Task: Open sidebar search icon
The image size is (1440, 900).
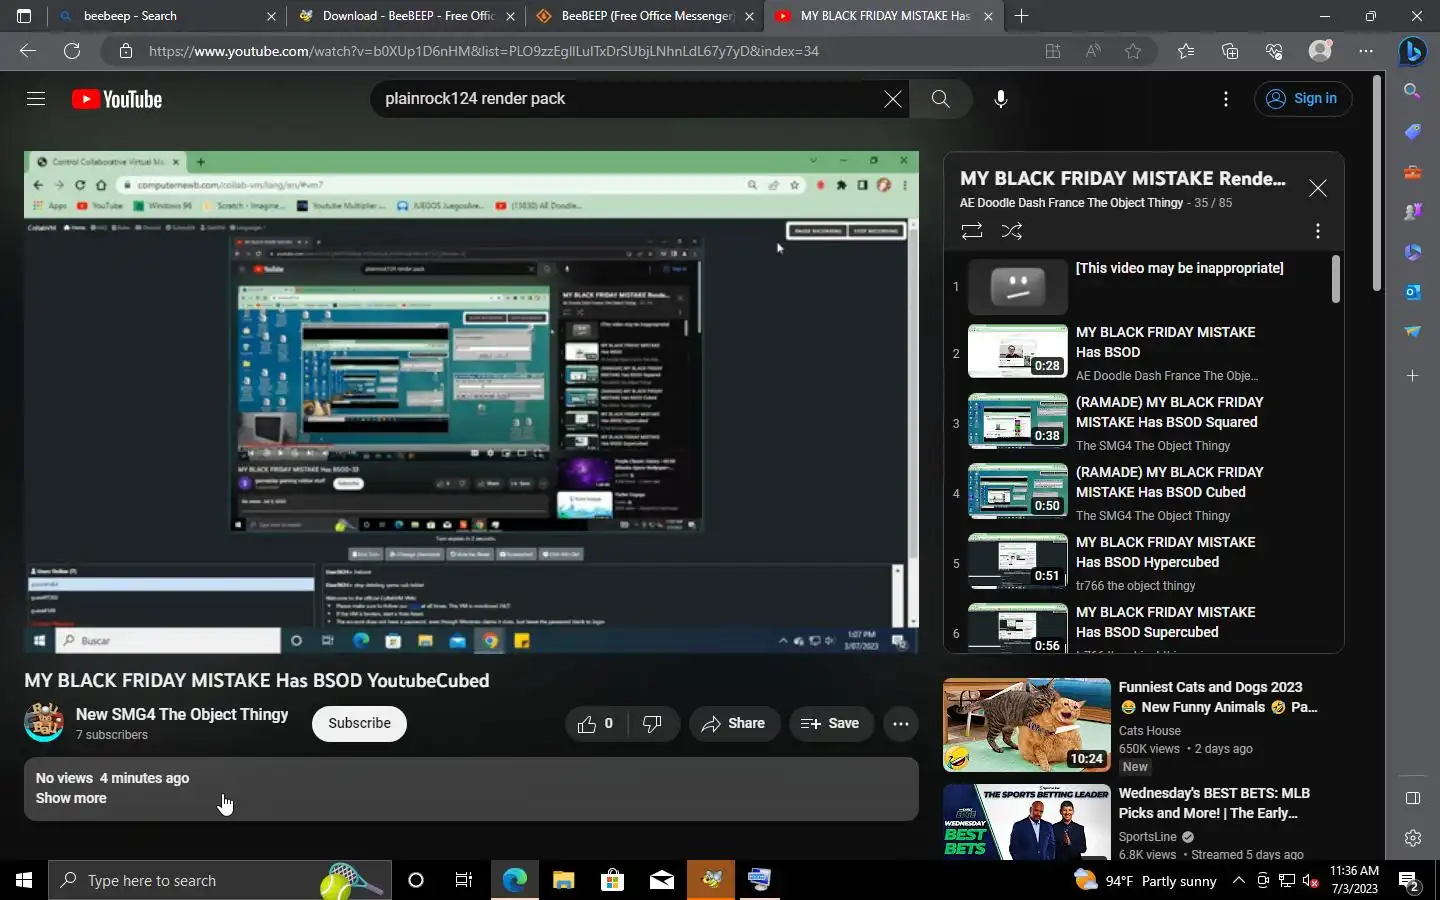Action: 1412,91
